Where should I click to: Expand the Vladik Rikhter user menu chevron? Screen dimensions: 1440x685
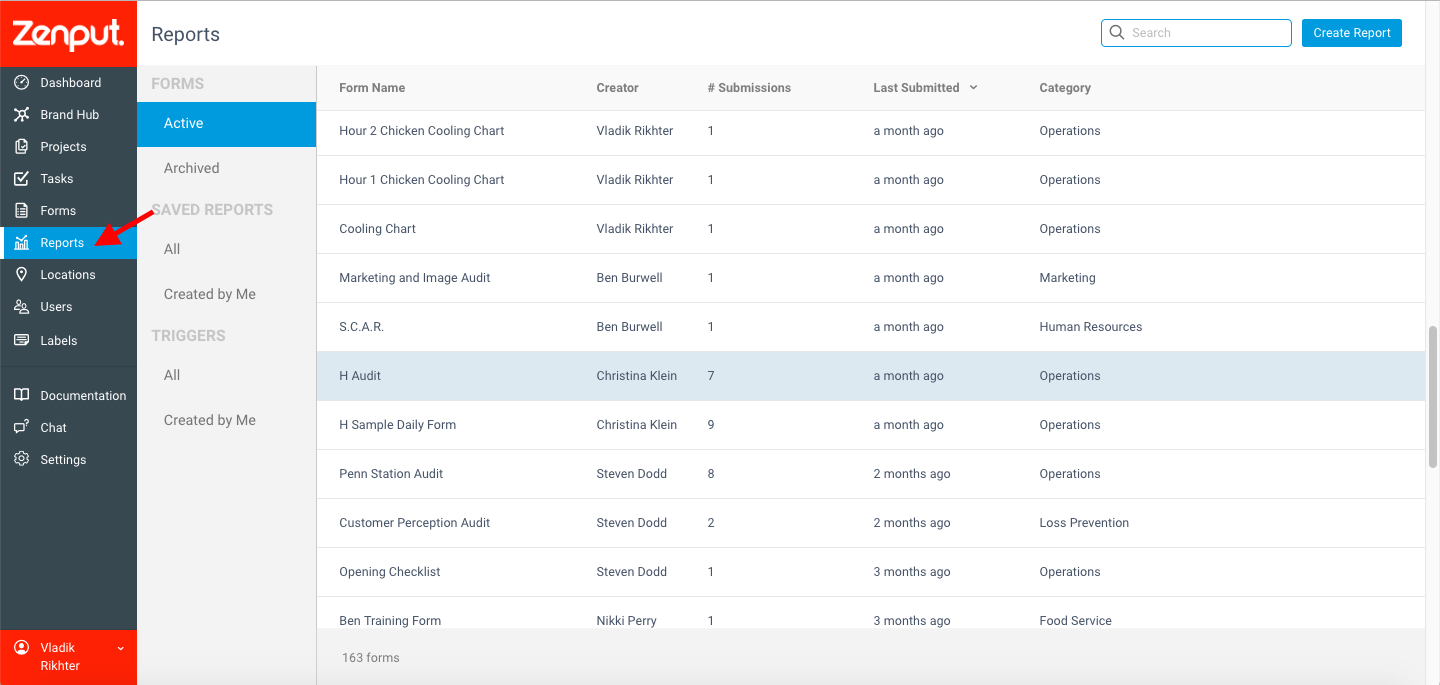(x=121, y=648)
